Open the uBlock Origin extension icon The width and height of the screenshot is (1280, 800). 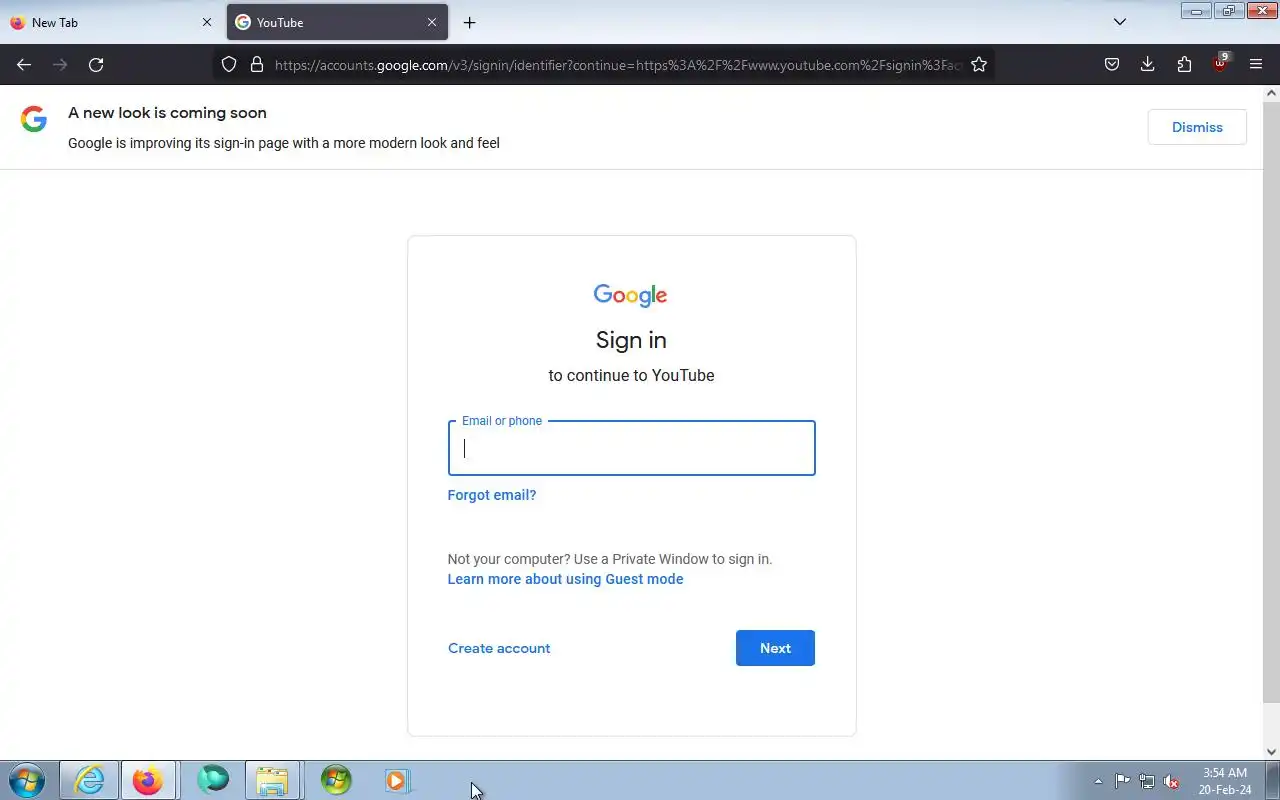[x=1220, y=64]
